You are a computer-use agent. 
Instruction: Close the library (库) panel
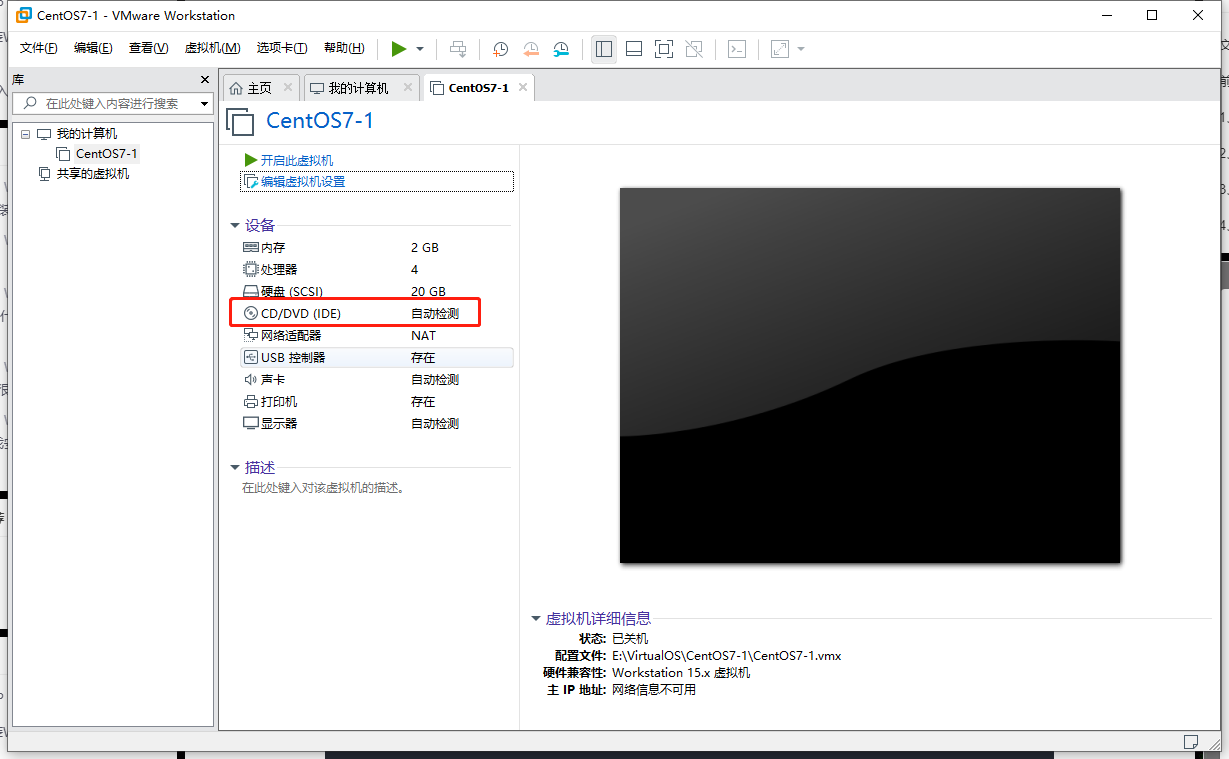(x=205, y=79)
